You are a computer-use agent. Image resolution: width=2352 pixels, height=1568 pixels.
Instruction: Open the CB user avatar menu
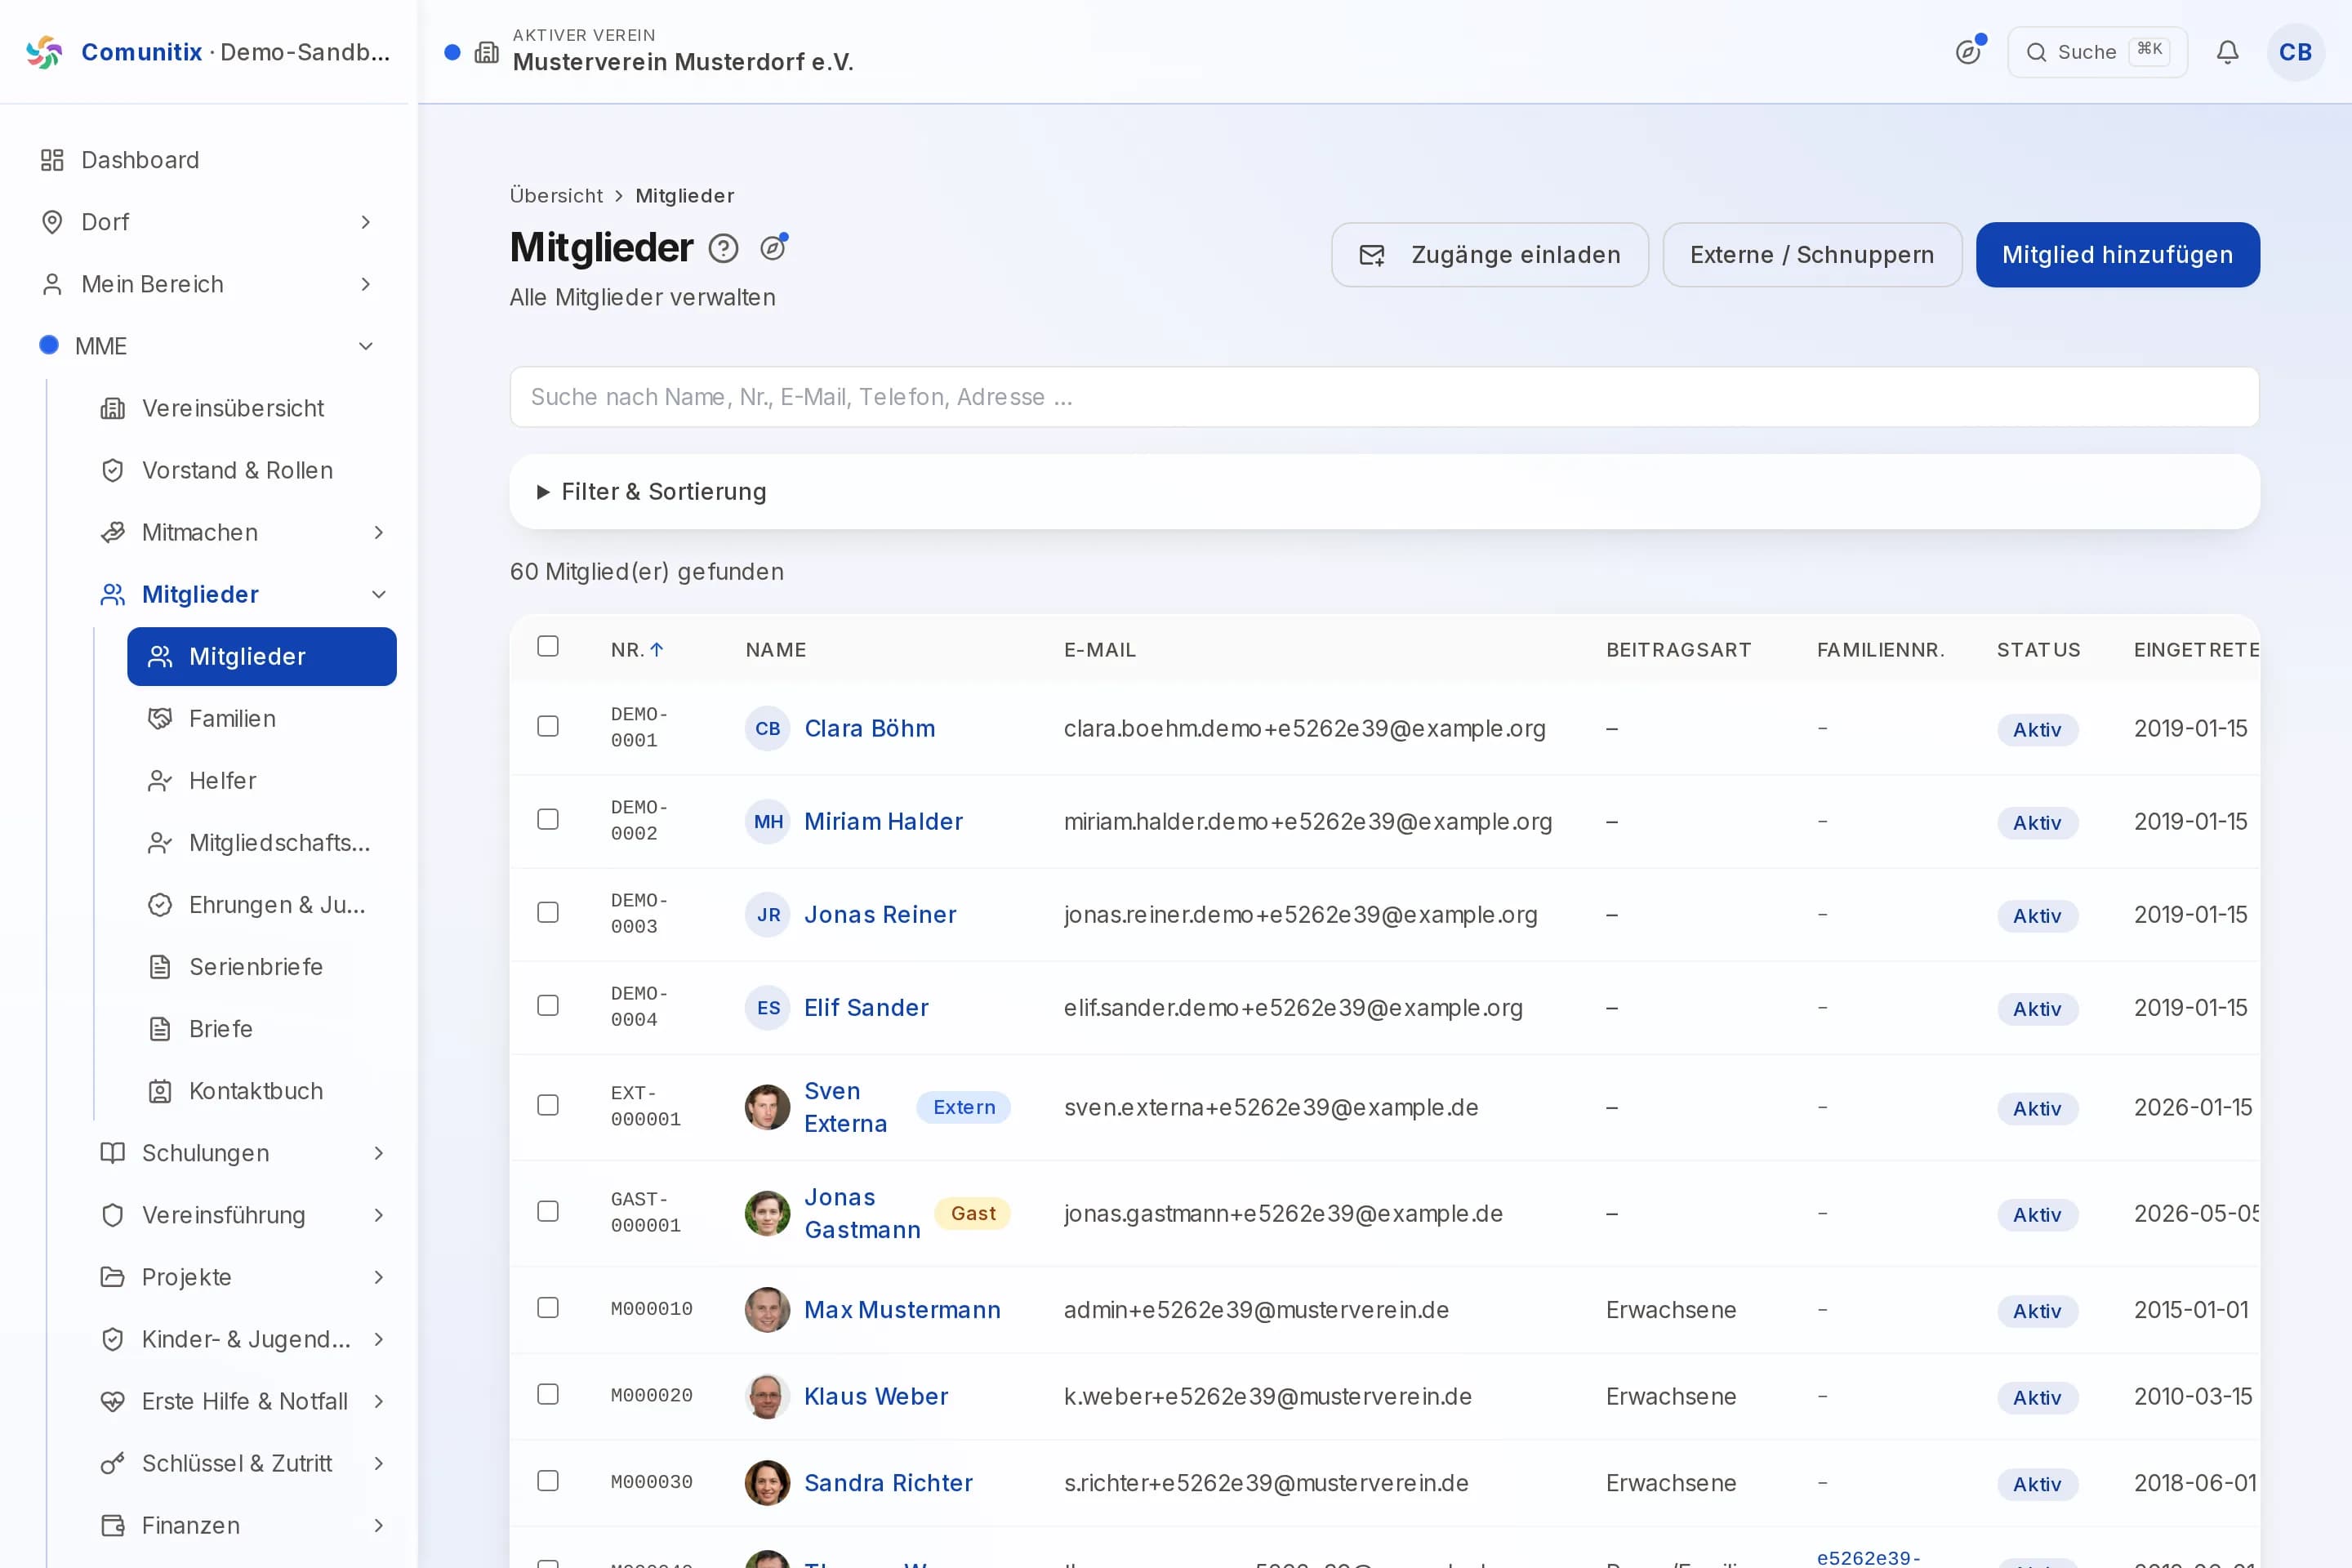[2295, 52]
